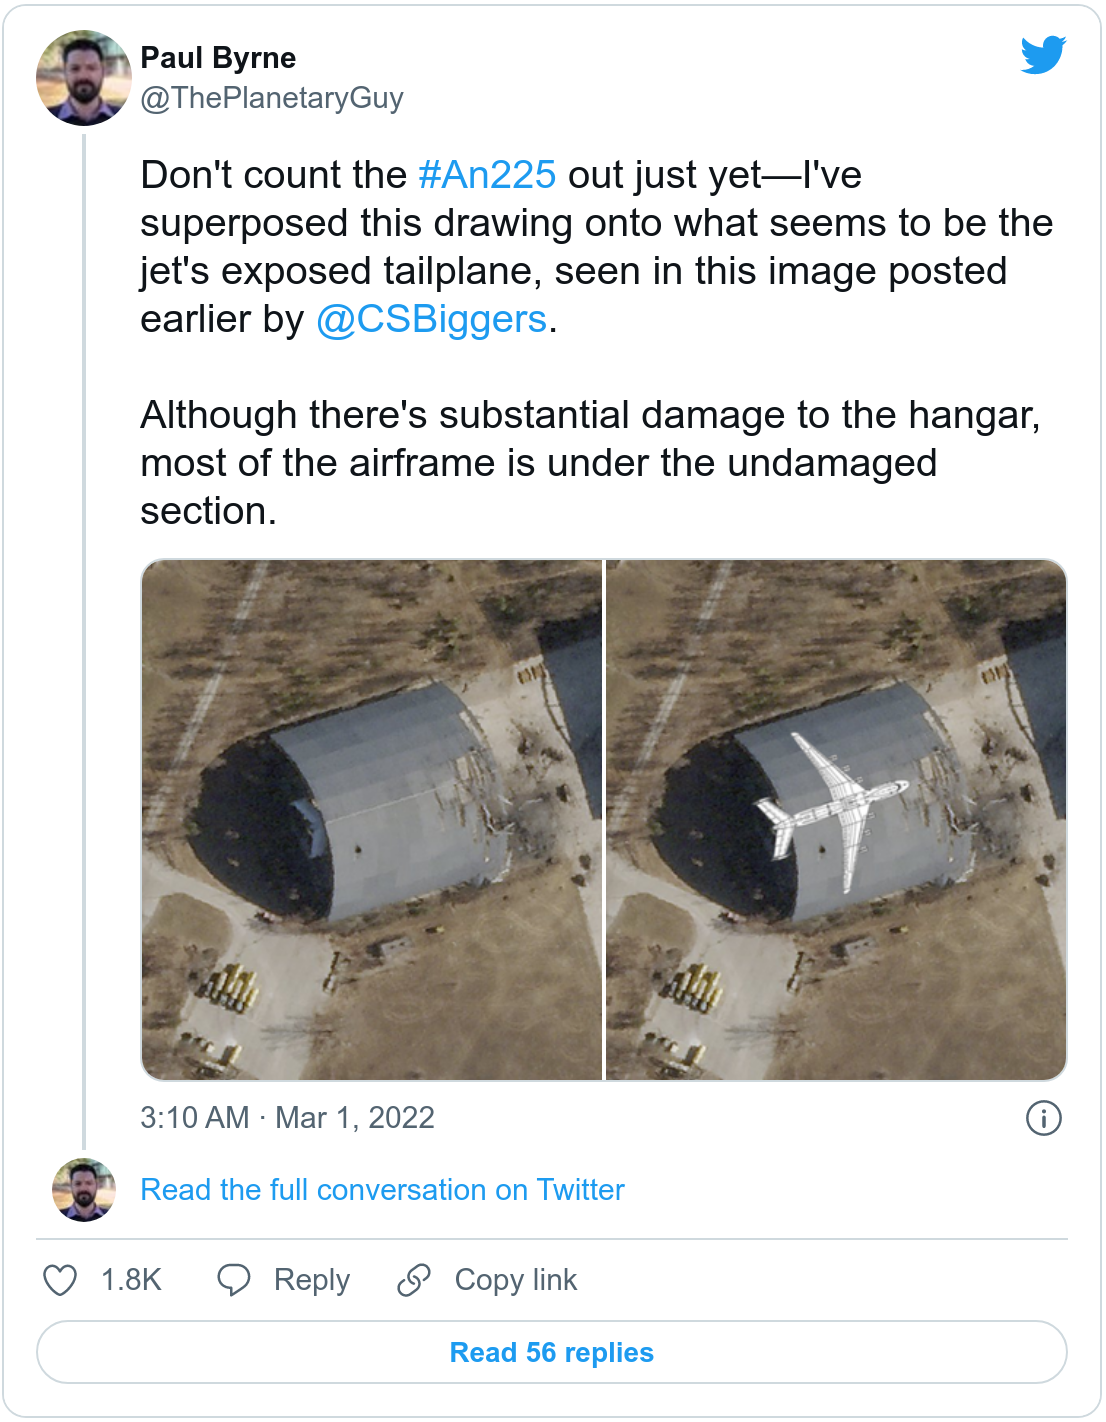This screenshot has height=1422, width=1106.
Task: Click the heart like icon
Action: click(x=60, y=1280)
